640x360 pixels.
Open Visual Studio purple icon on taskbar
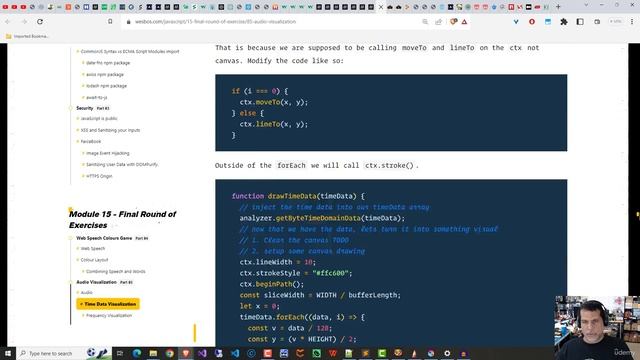pos(202,353)
